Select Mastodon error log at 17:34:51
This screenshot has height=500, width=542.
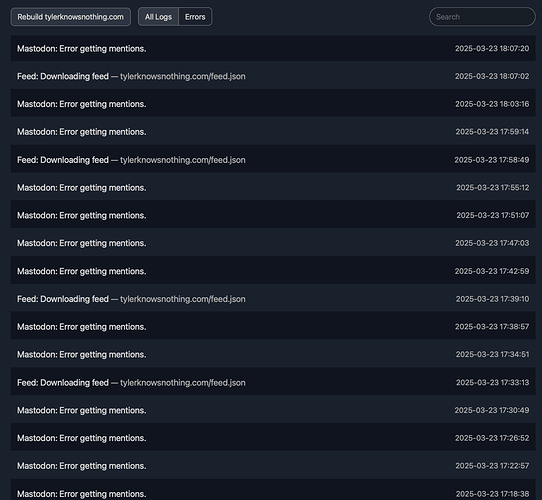click(x=273, y=355)
